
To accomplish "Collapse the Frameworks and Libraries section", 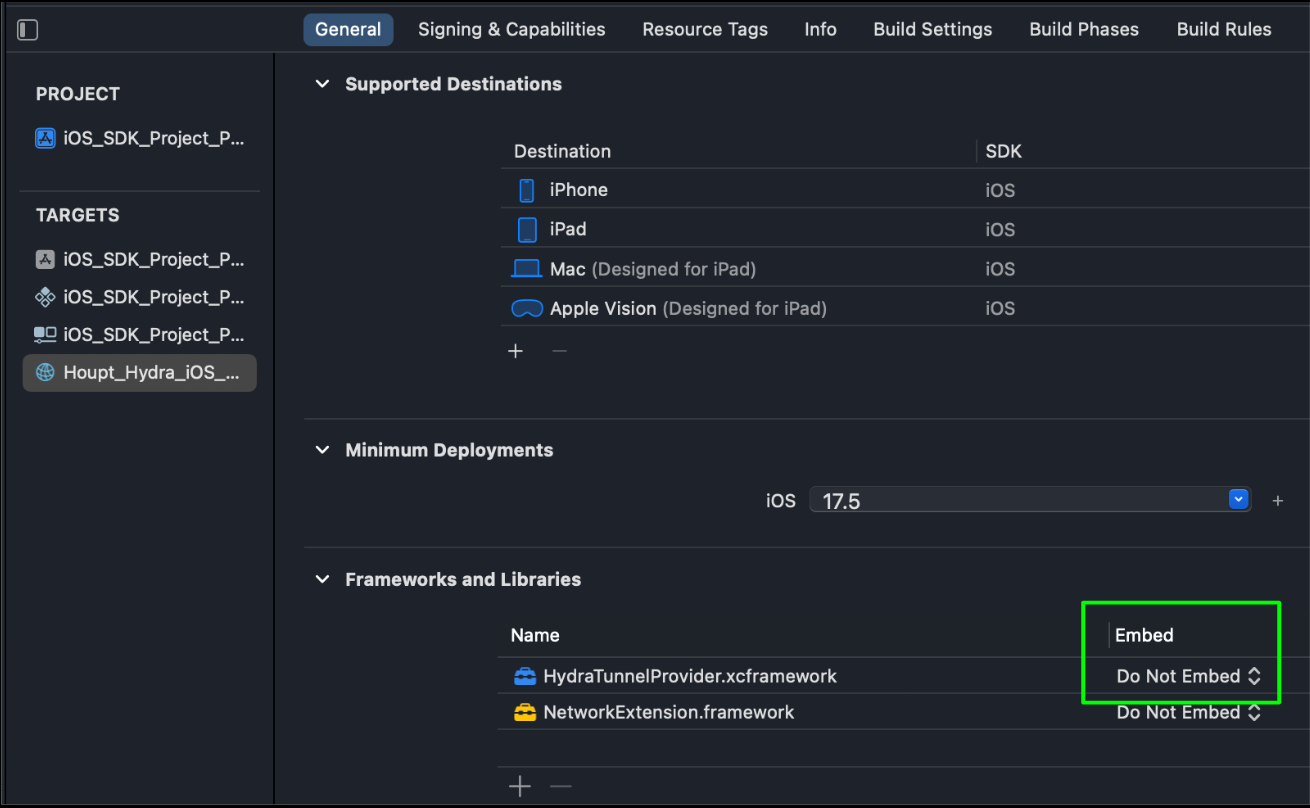I will [x=322, y=579].
